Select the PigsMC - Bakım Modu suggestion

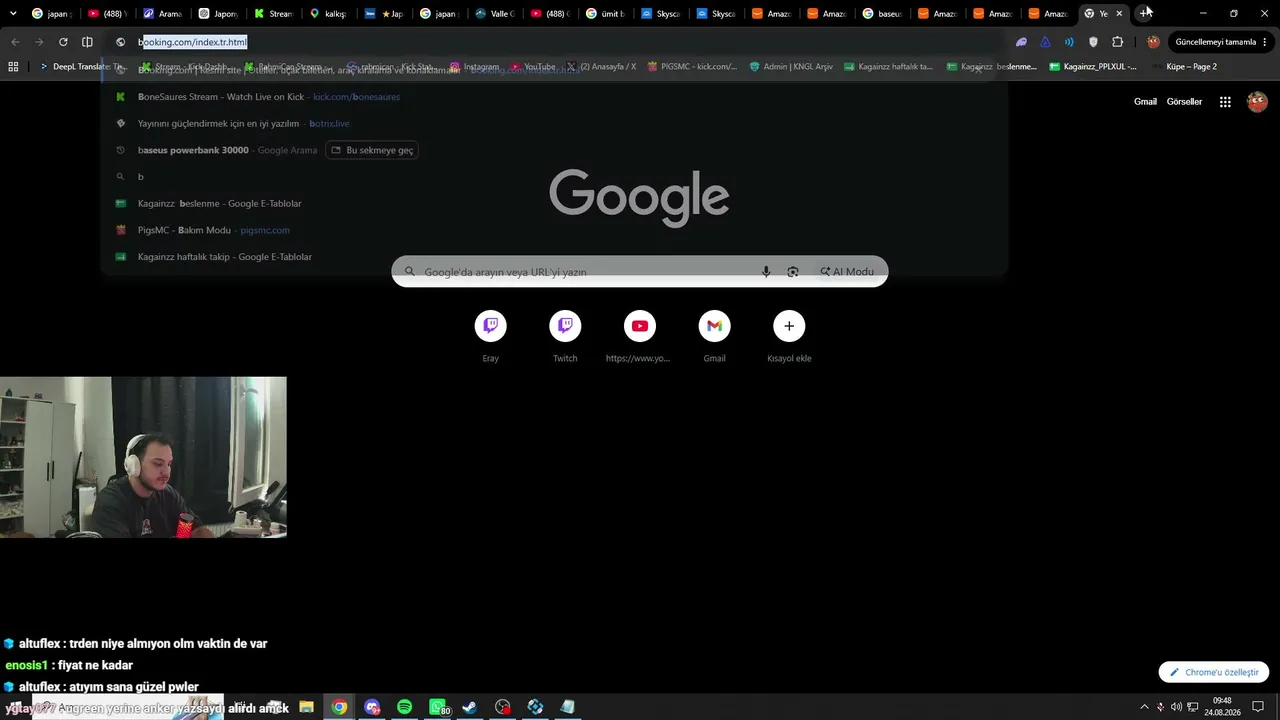(553, 230)
